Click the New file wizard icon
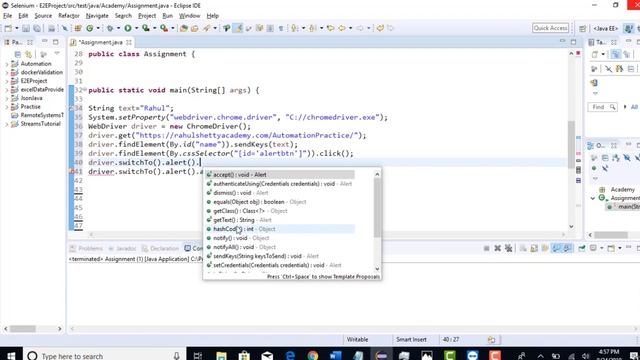The width and height of the screenshot is (640, 360). click(x=8, y=28)
